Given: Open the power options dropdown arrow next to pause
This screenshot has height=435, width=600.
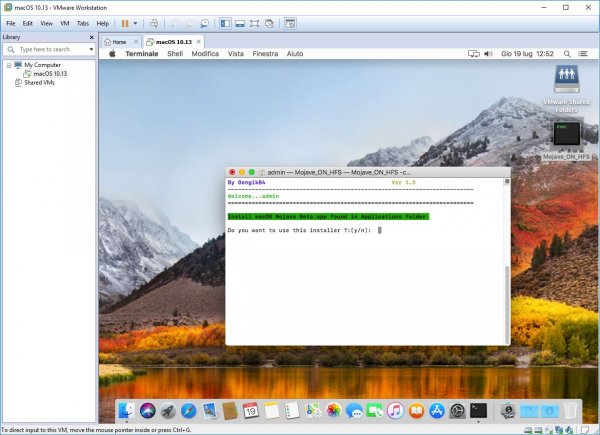Looking at the screenshot, I should click(x=135, y=23).
